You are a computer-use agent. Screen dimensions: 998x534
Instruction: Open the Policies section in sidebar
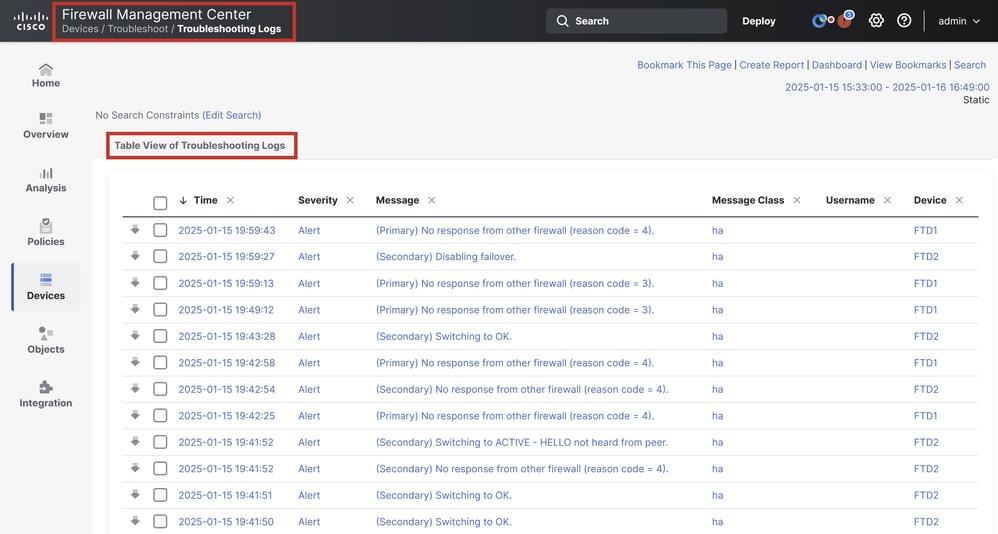tap(46, 233)
